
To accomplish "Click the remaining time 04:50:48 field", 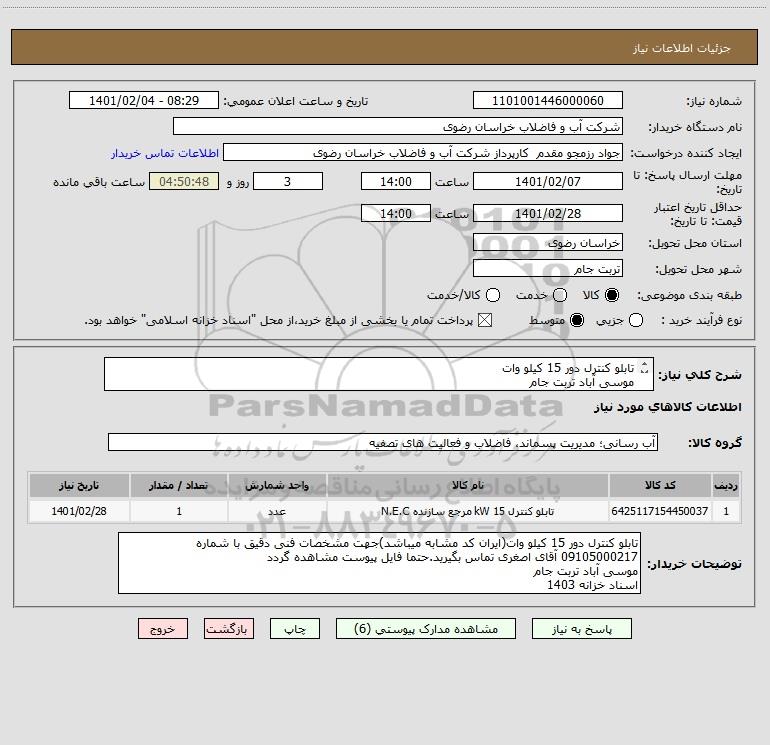I will click(184, 181).
